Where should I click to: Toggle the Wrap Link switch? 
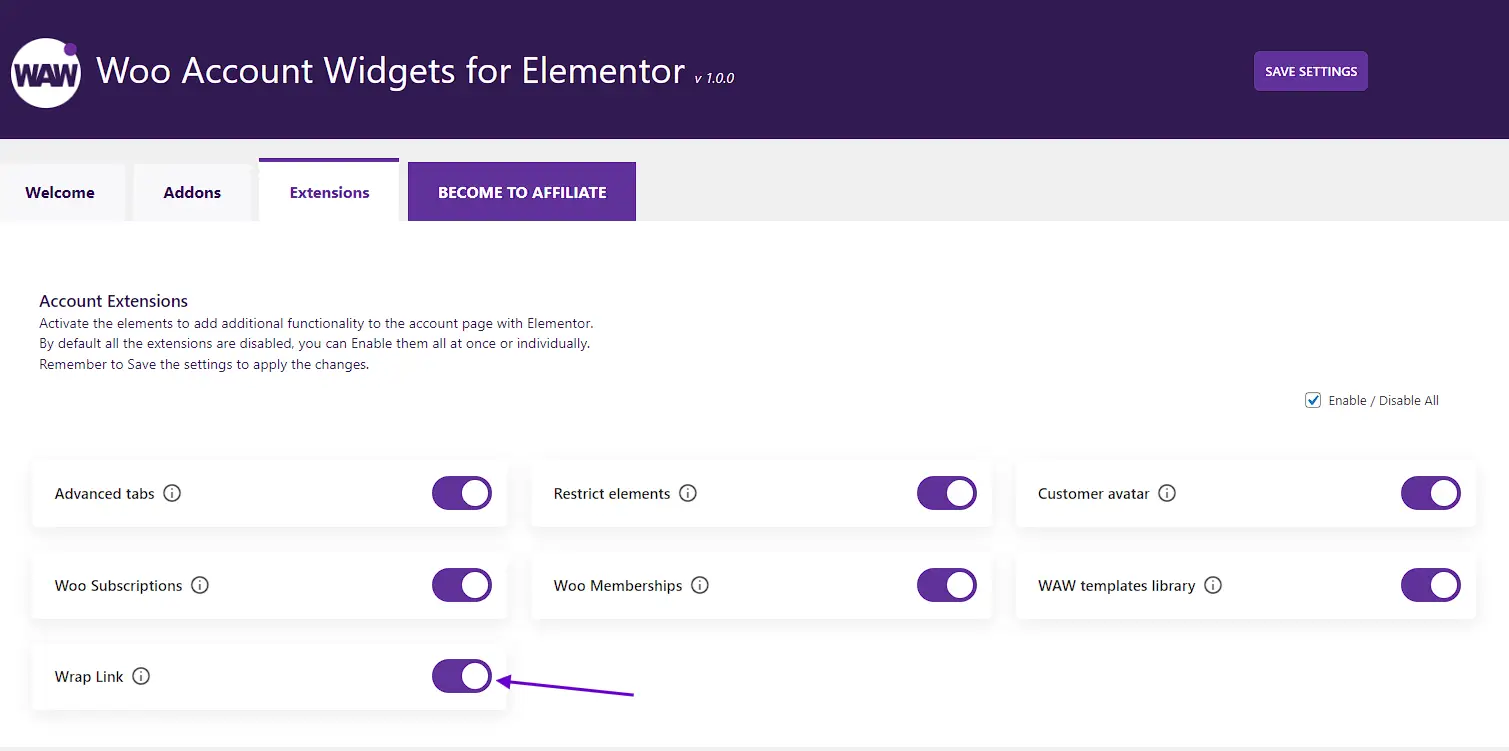462,676
